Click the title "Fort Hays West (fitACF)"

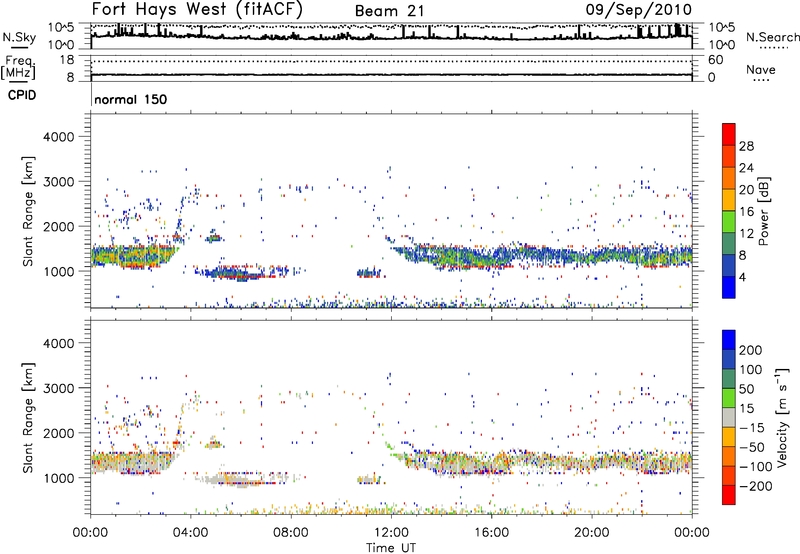pos(197,9)
